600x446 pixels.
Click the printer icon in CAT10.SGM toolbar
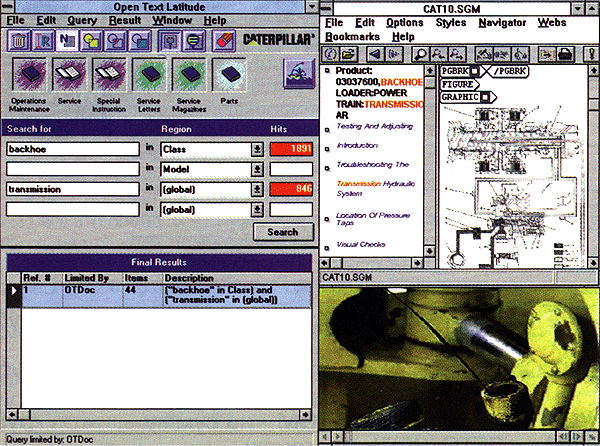[x=565, y=54]
